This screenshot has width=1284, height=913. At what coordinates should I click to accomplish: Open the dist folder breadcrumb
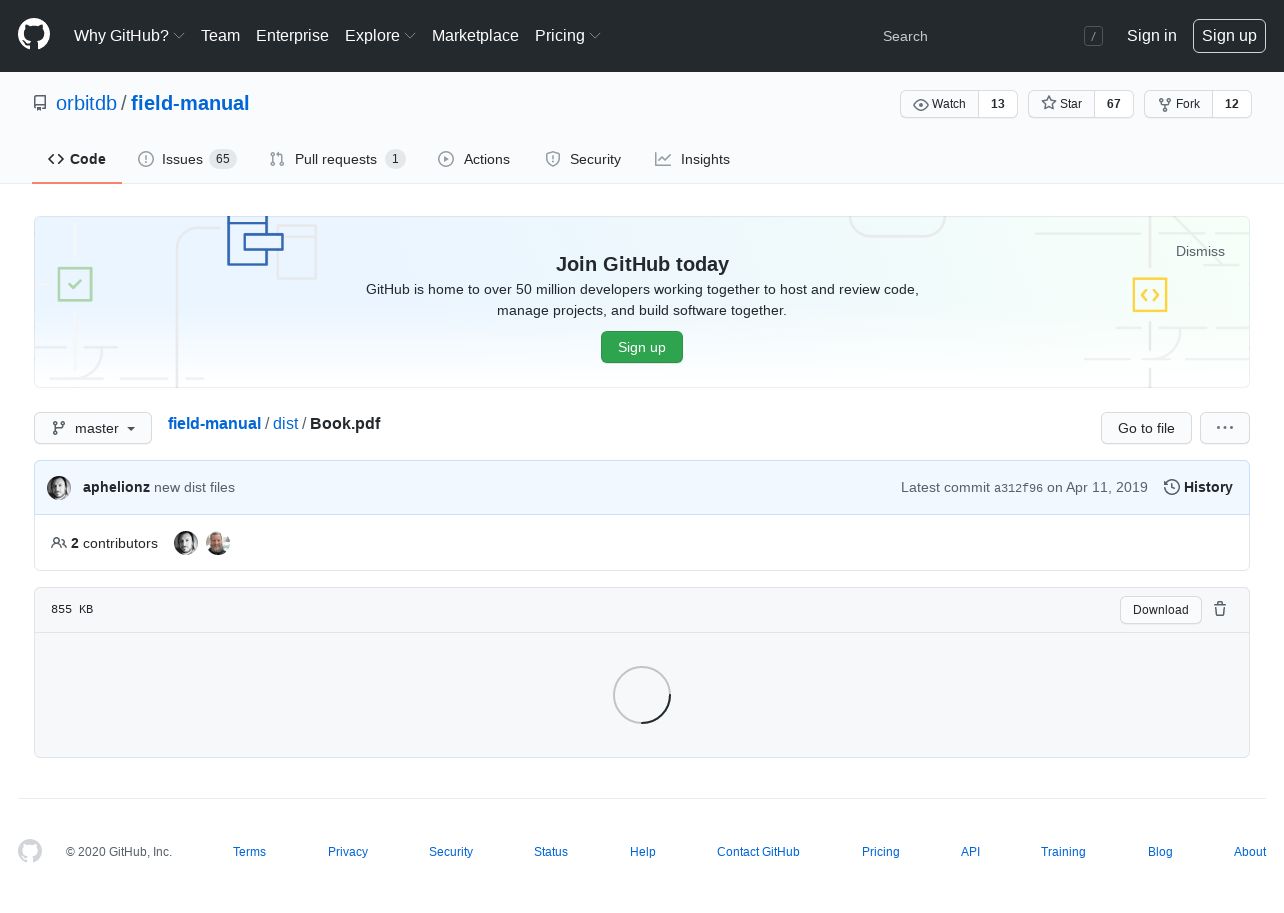(285, 423)
